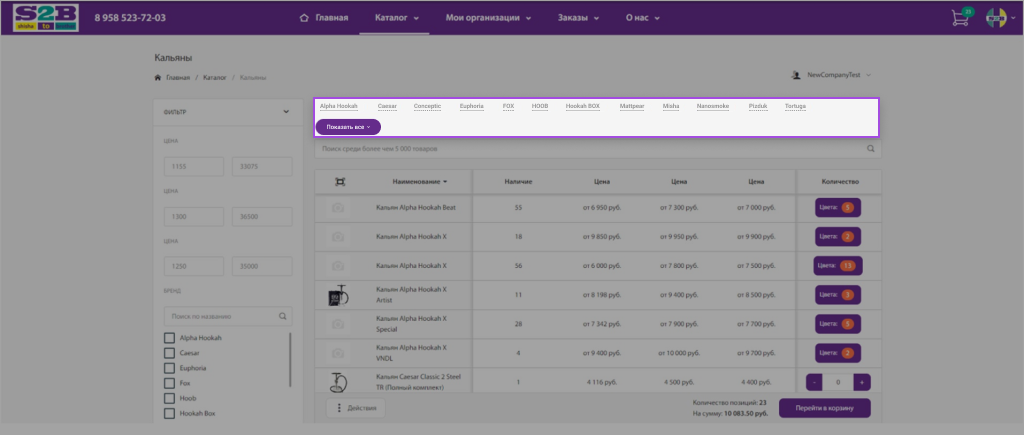Select Alpha Hookah brand tab
The image size is (1024, 435).
point(338,106)
